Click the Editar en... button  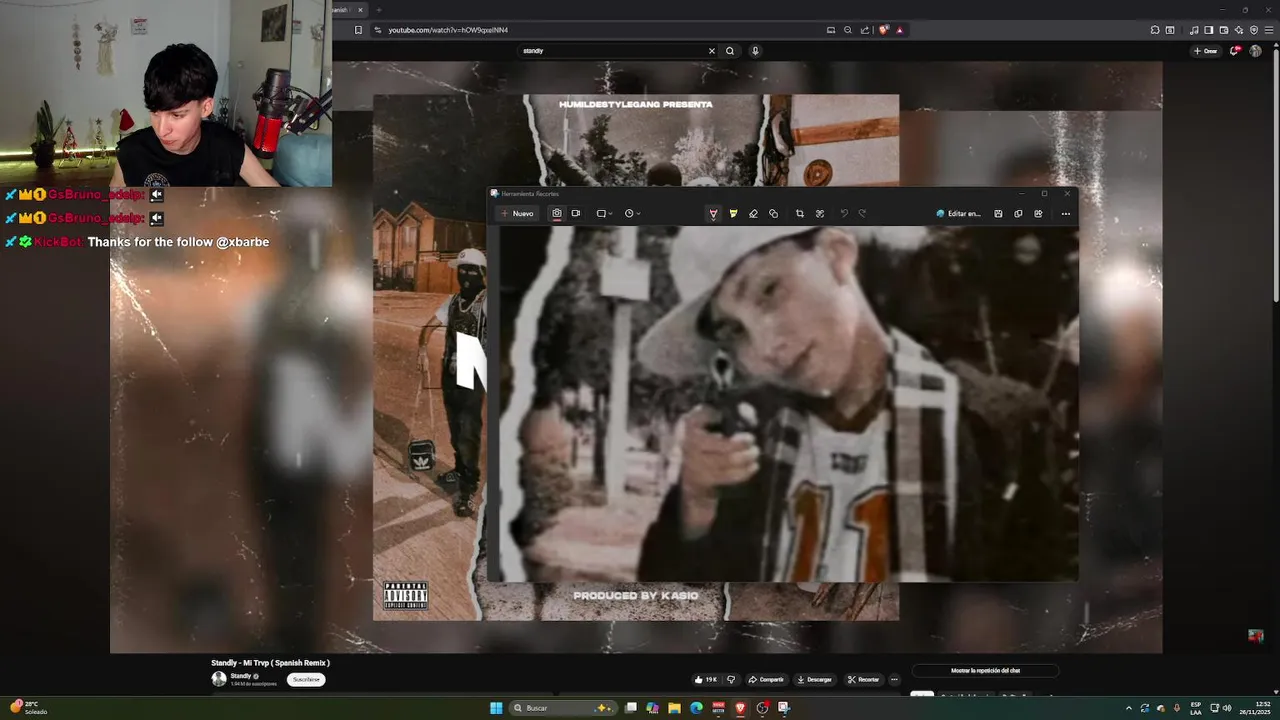tap(959, 213)
